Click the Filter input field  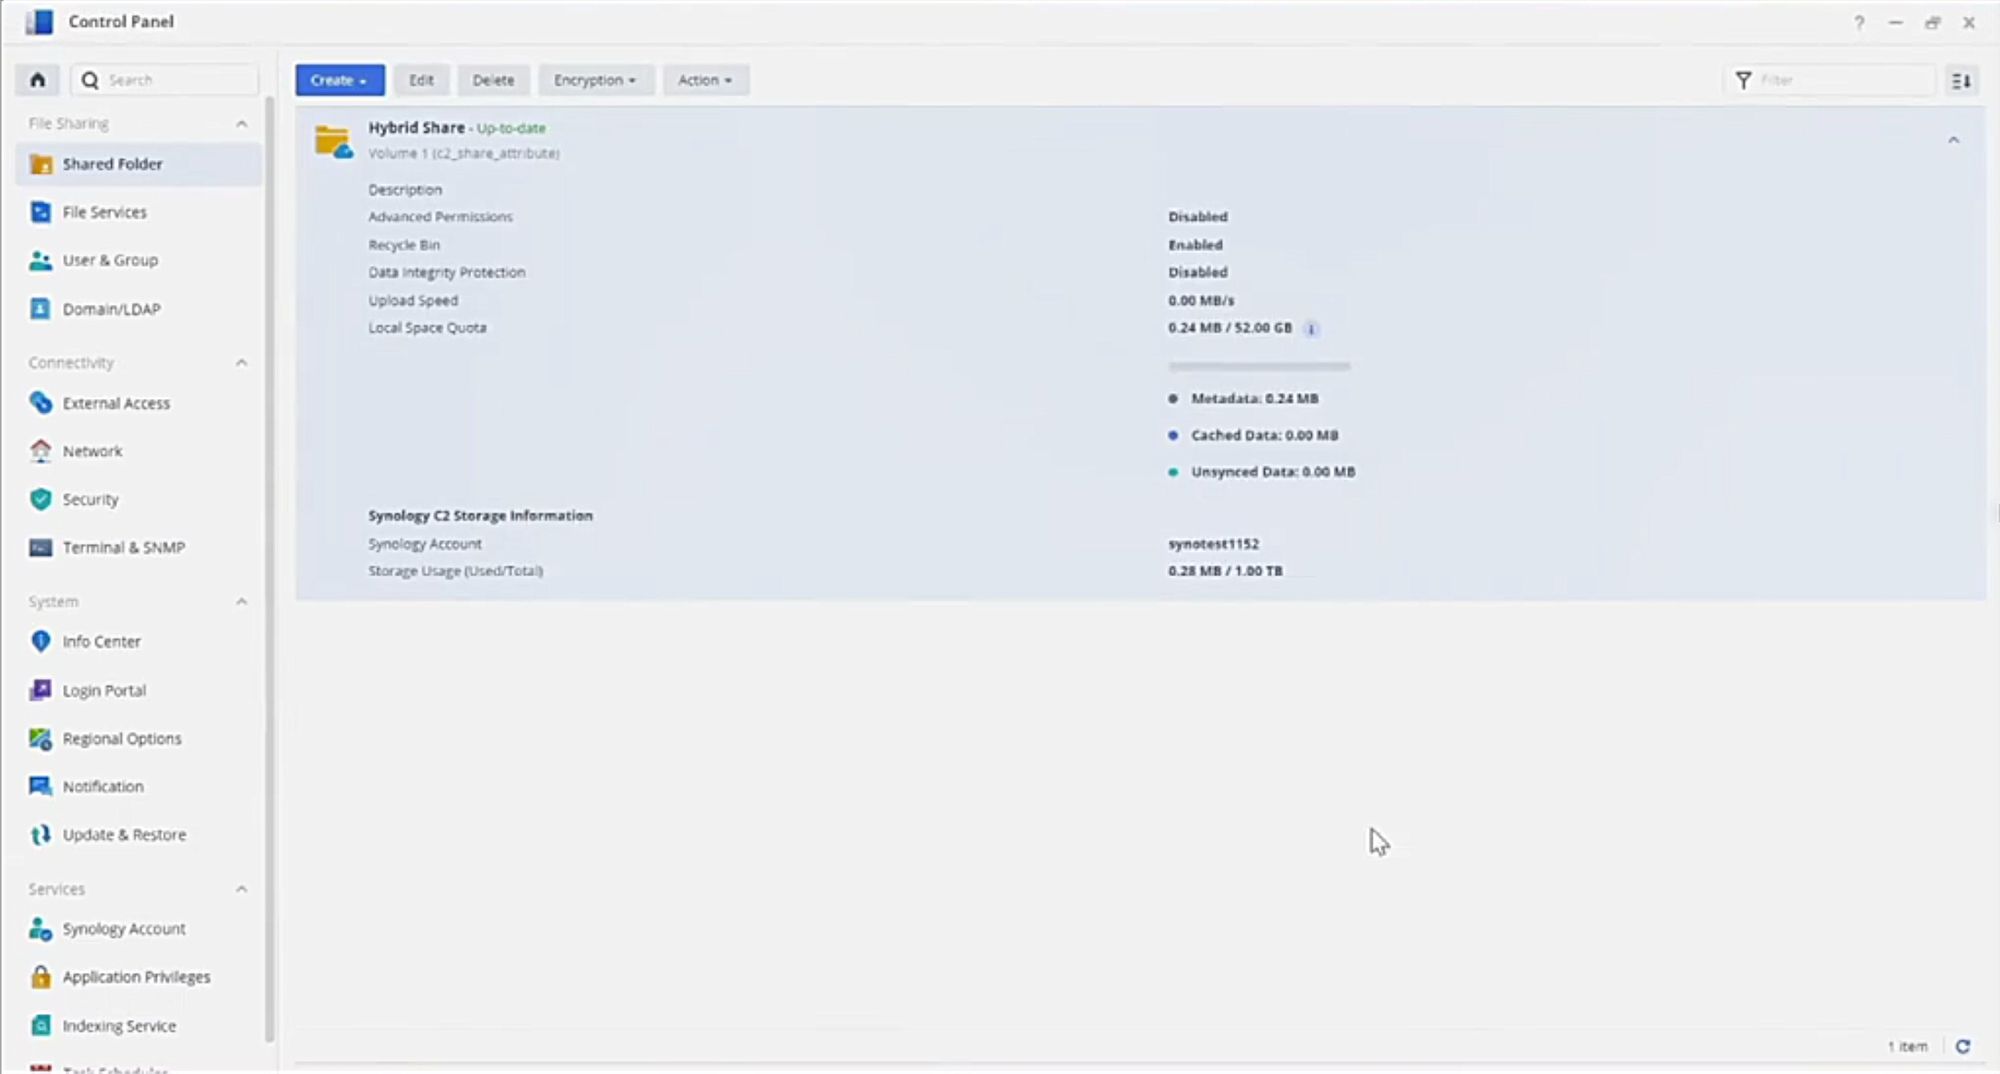(x=1830, y=80)
